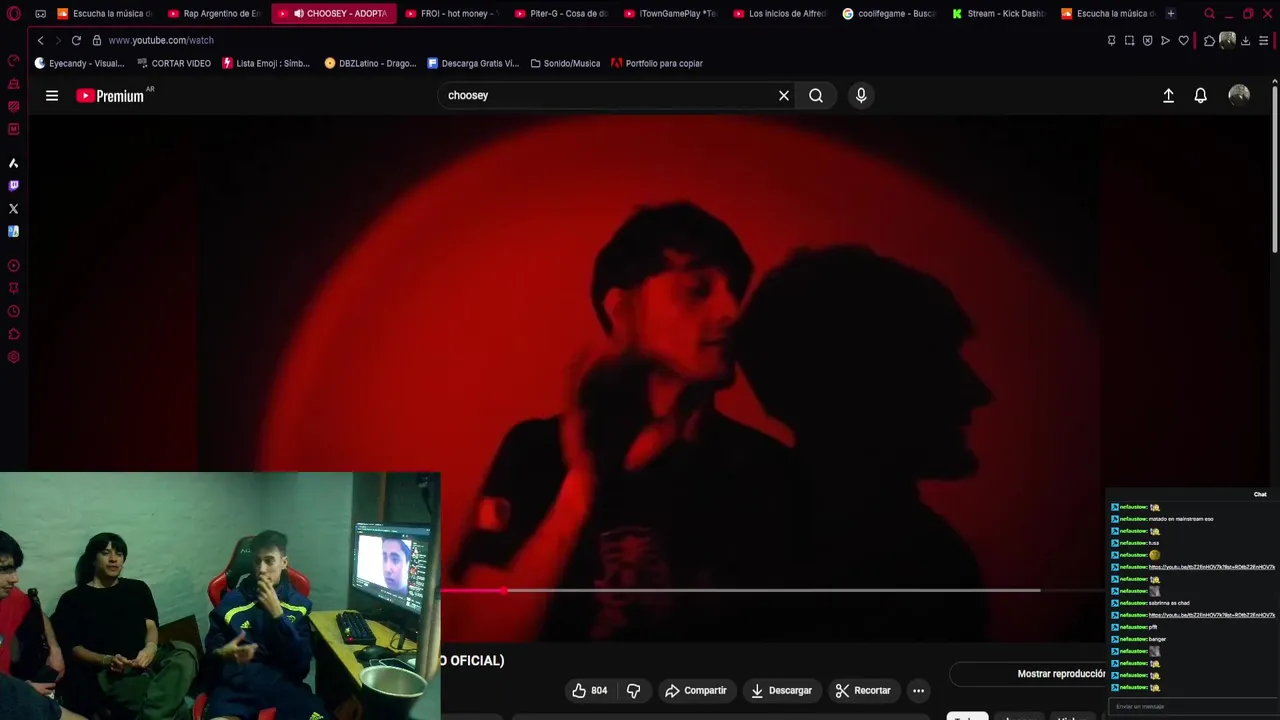This screenshot has width=1280, height=720.
Task: Open Portfolio para copiar bookmark
Action: 657,63
